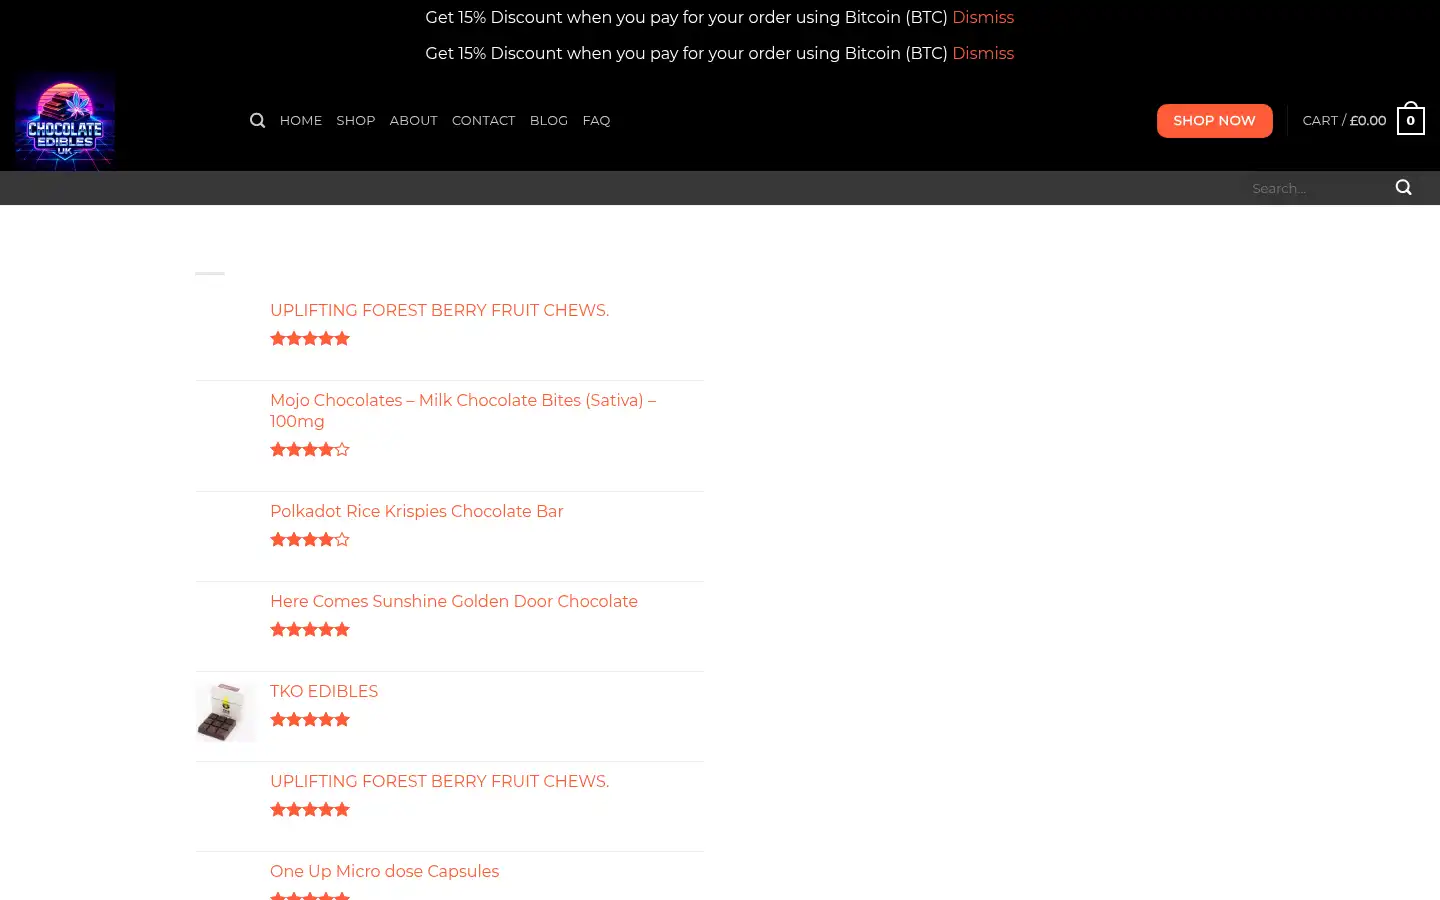This screenshot has height=900, width=1440.
Task: Open the TKO EDIBLES product link
Action: click(x=324, y=691)
